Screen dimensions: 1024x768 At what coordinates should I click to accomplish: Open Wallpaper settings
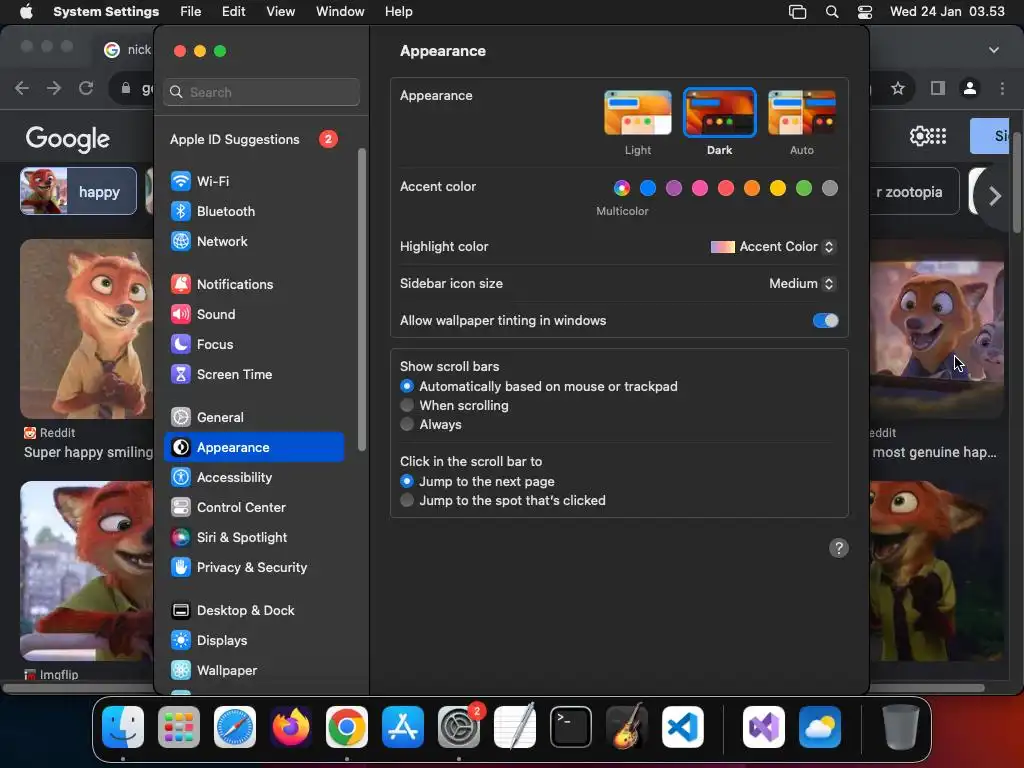point(254,671)
